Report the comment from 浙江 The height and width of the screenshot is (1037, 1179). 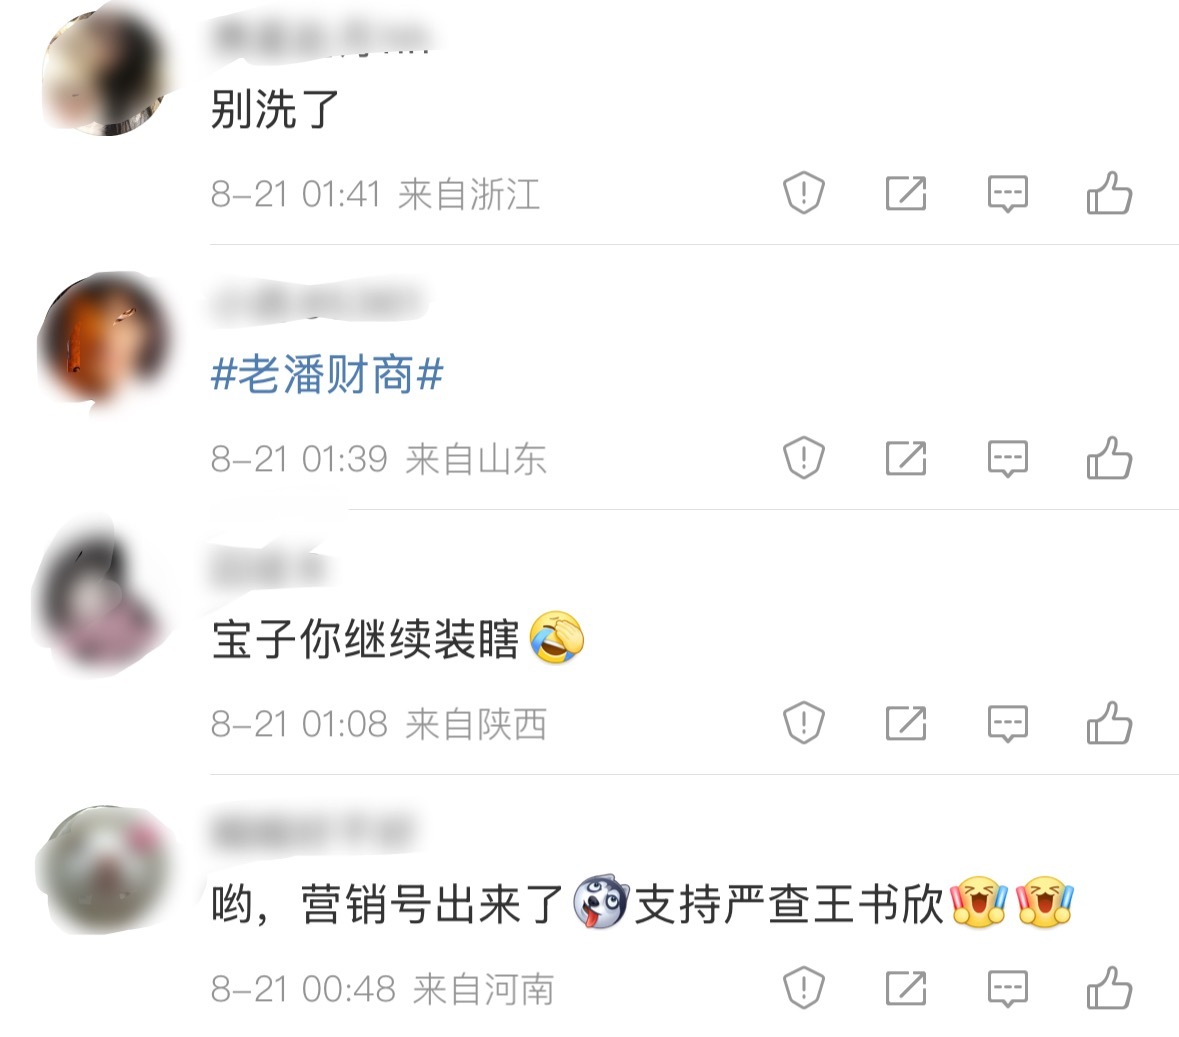[804, 193]
